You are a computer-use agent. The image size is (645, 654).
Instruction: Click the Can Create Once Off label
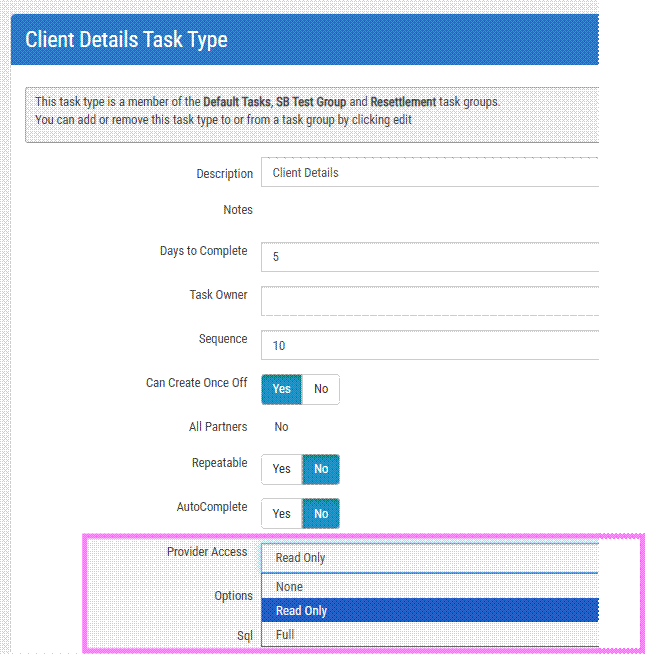[197, 382]
